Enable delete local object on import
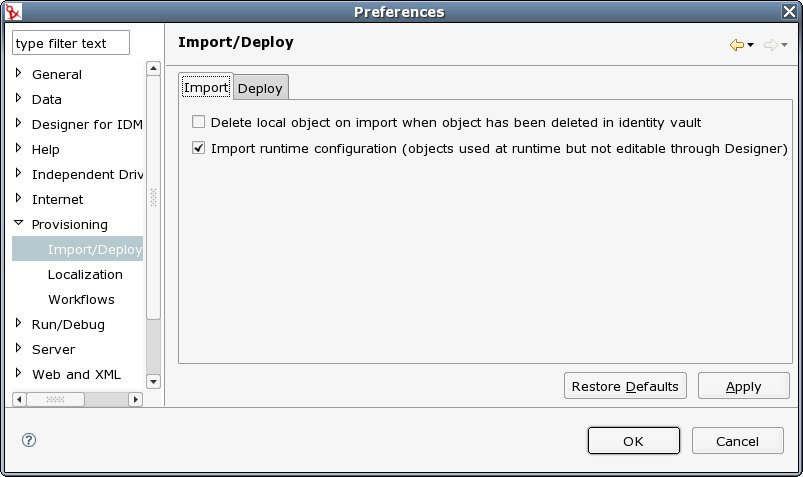This screenshot has height=477, width=803. click(199, 123)
